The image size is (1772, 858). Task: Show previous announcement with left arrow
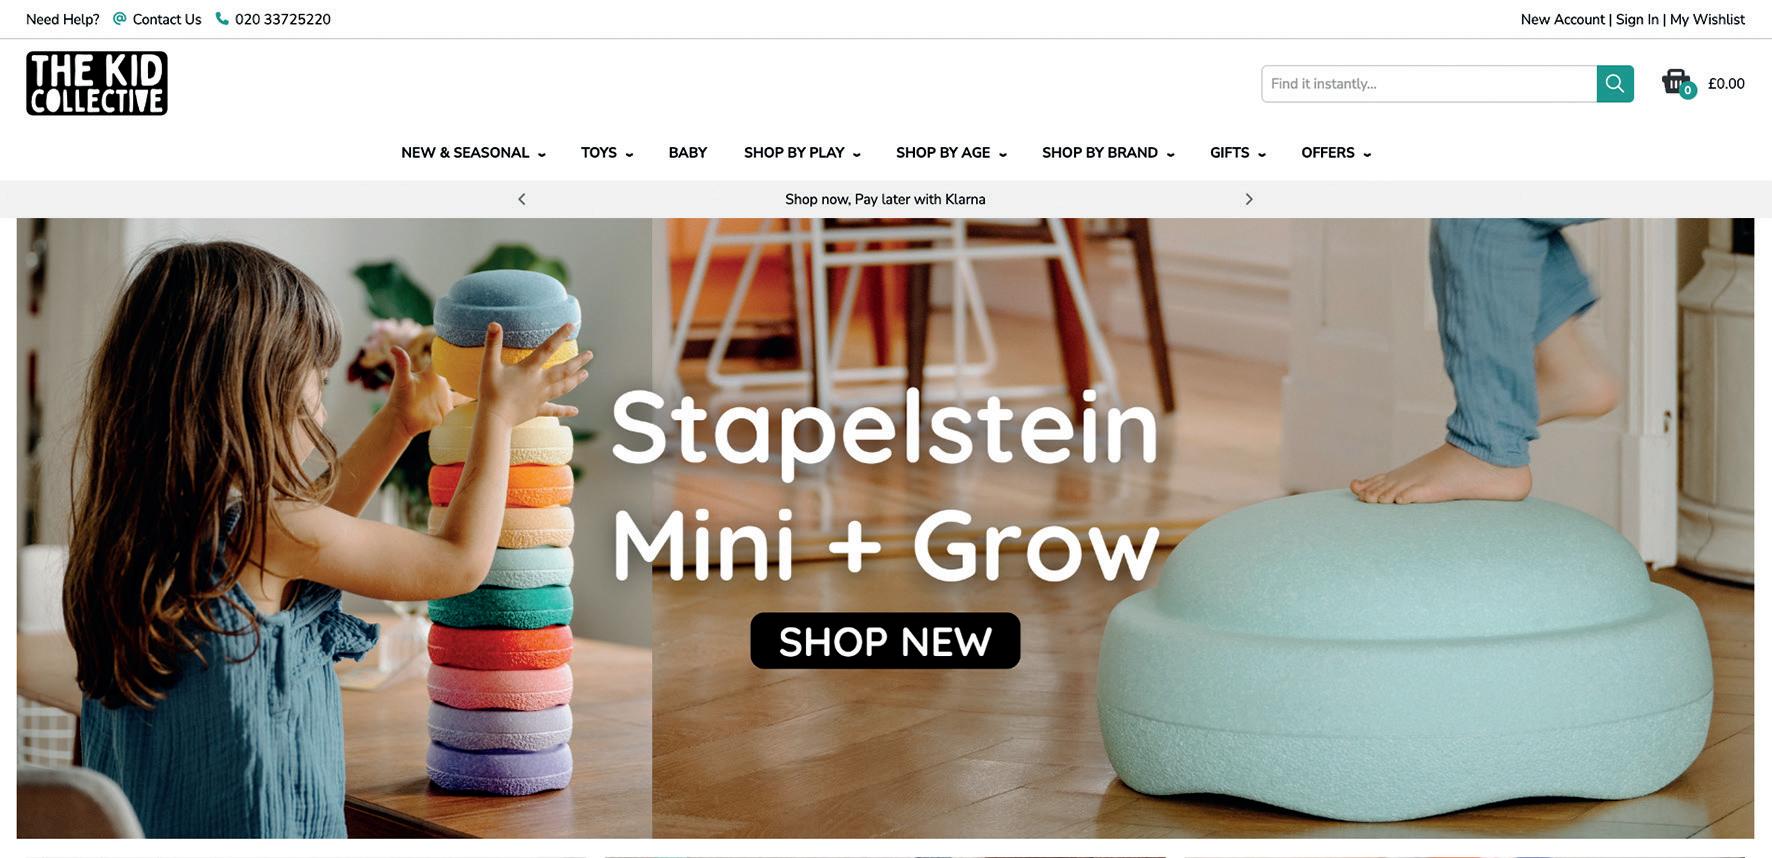[522, 199]
